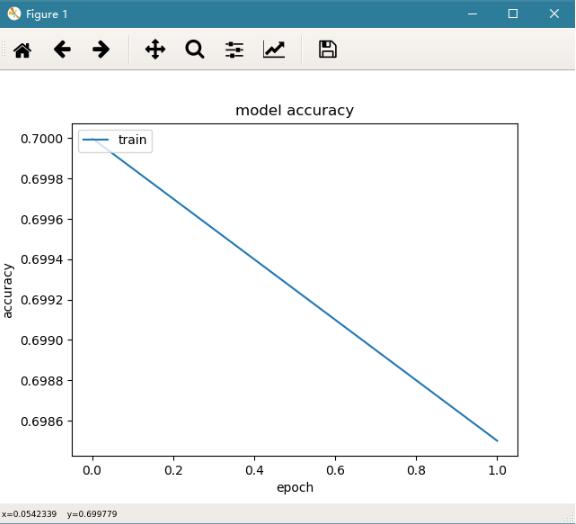This screenshot has height=524, width=576.
Task: Click the y-axis tick label 0.6996
Action: click(42, 220)
